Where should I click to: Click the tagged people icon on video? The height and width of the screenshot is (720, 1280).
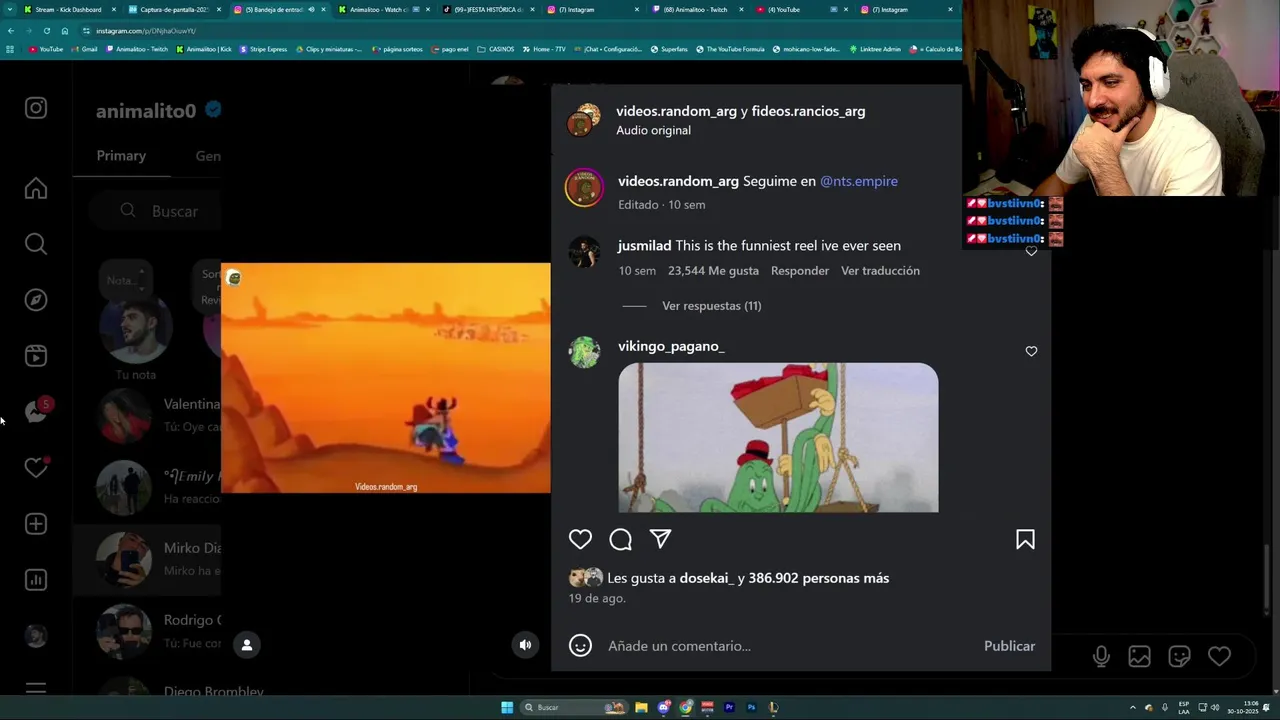(247, 645)
